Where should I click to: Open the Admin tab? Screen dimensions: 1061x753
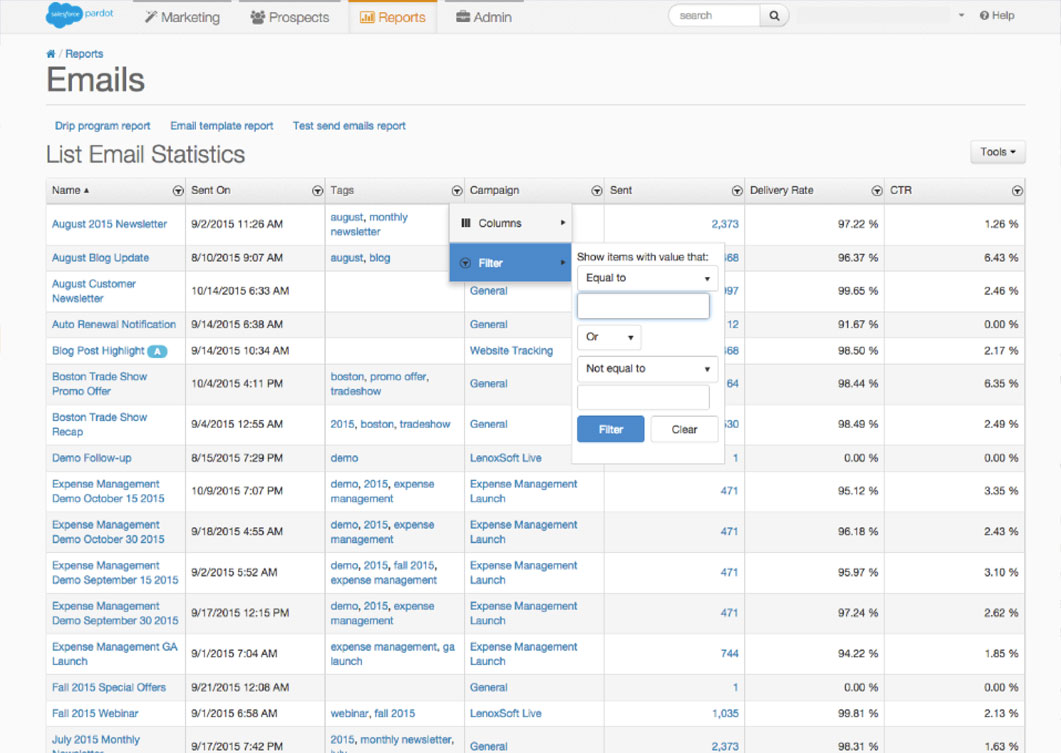coord(484,17)
